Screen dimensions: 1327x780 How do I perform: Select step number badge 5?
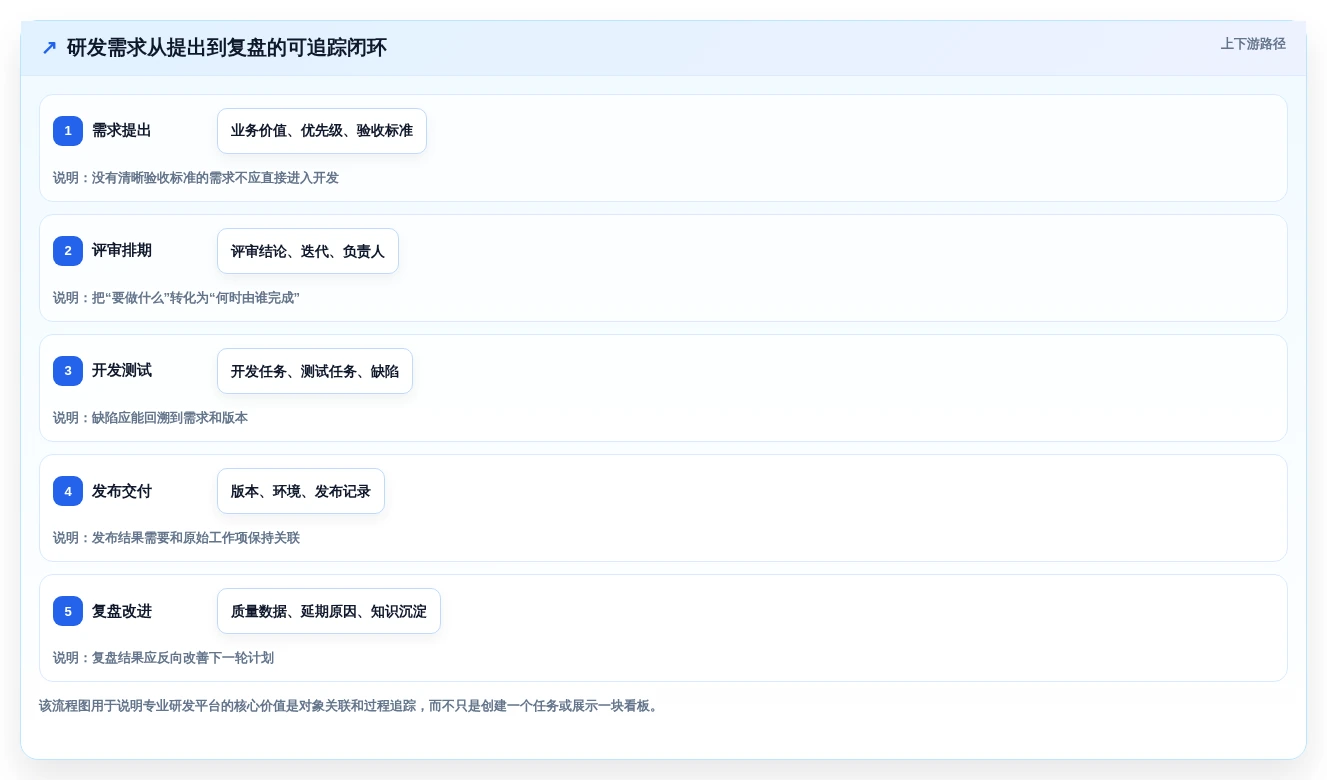point(68,611)
